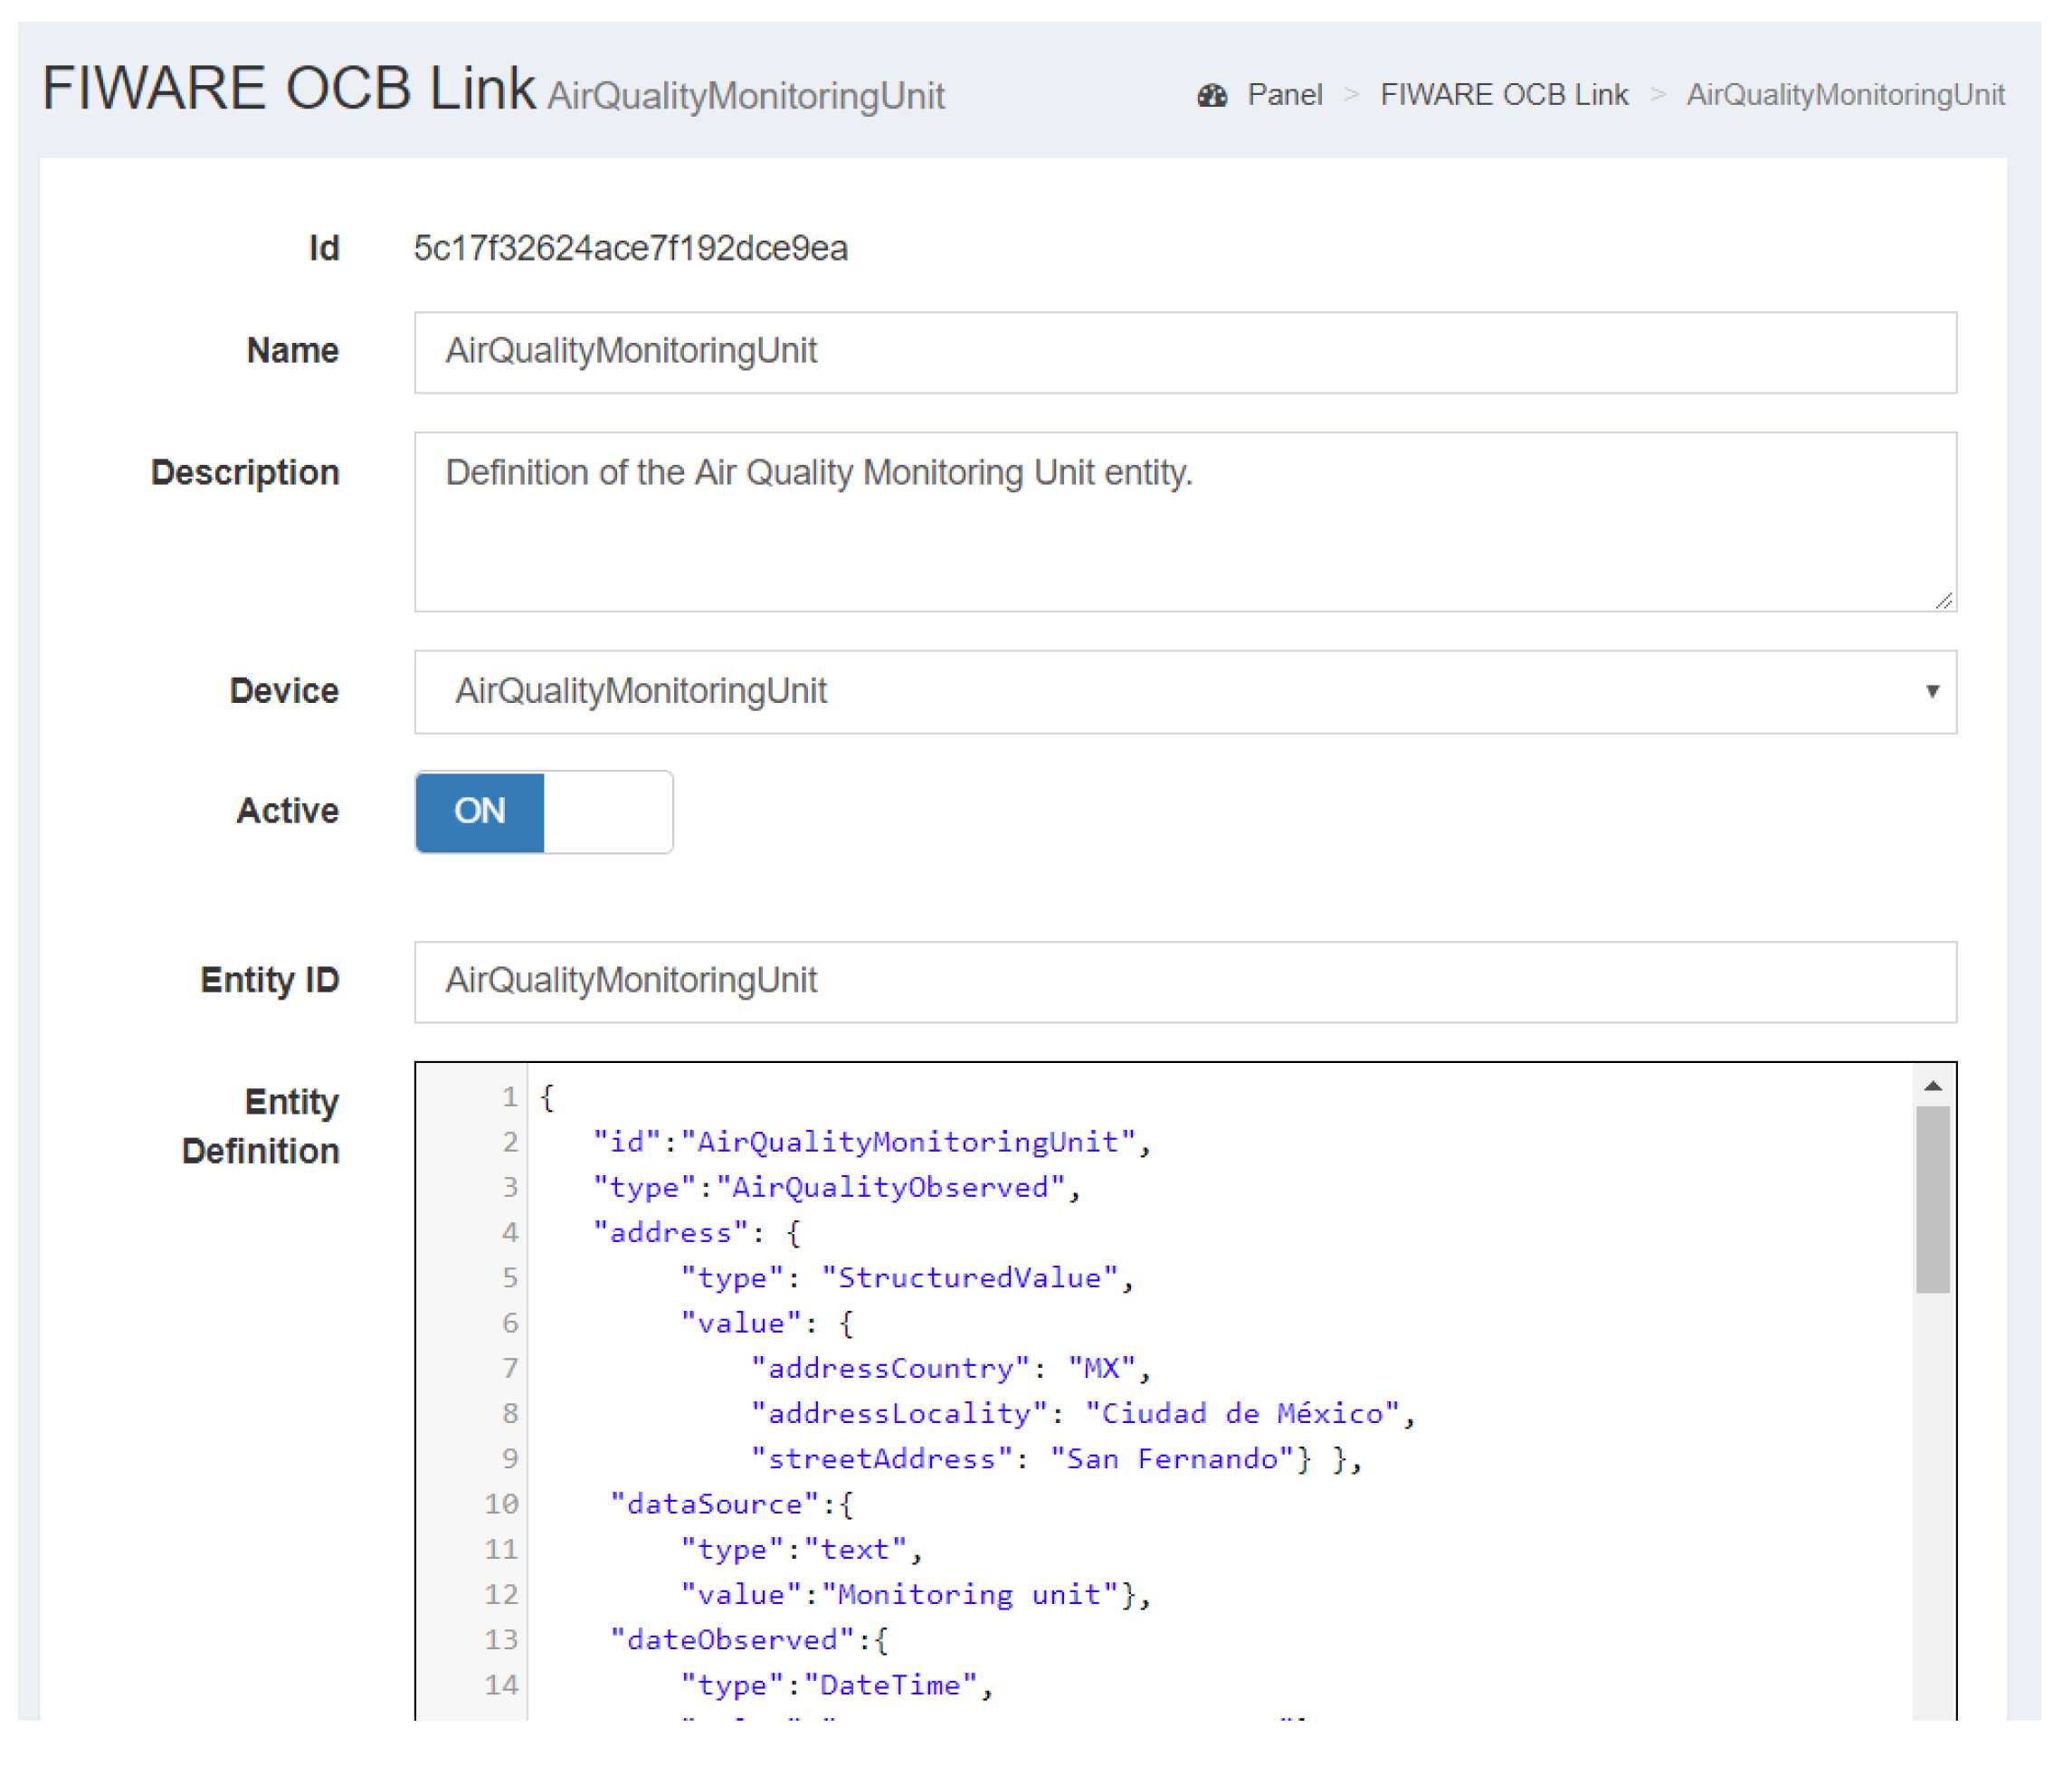Viewport: 2072px width, 1765px height.
Task: Open the Device dropdown
Action: click(x=1185, y=691)
